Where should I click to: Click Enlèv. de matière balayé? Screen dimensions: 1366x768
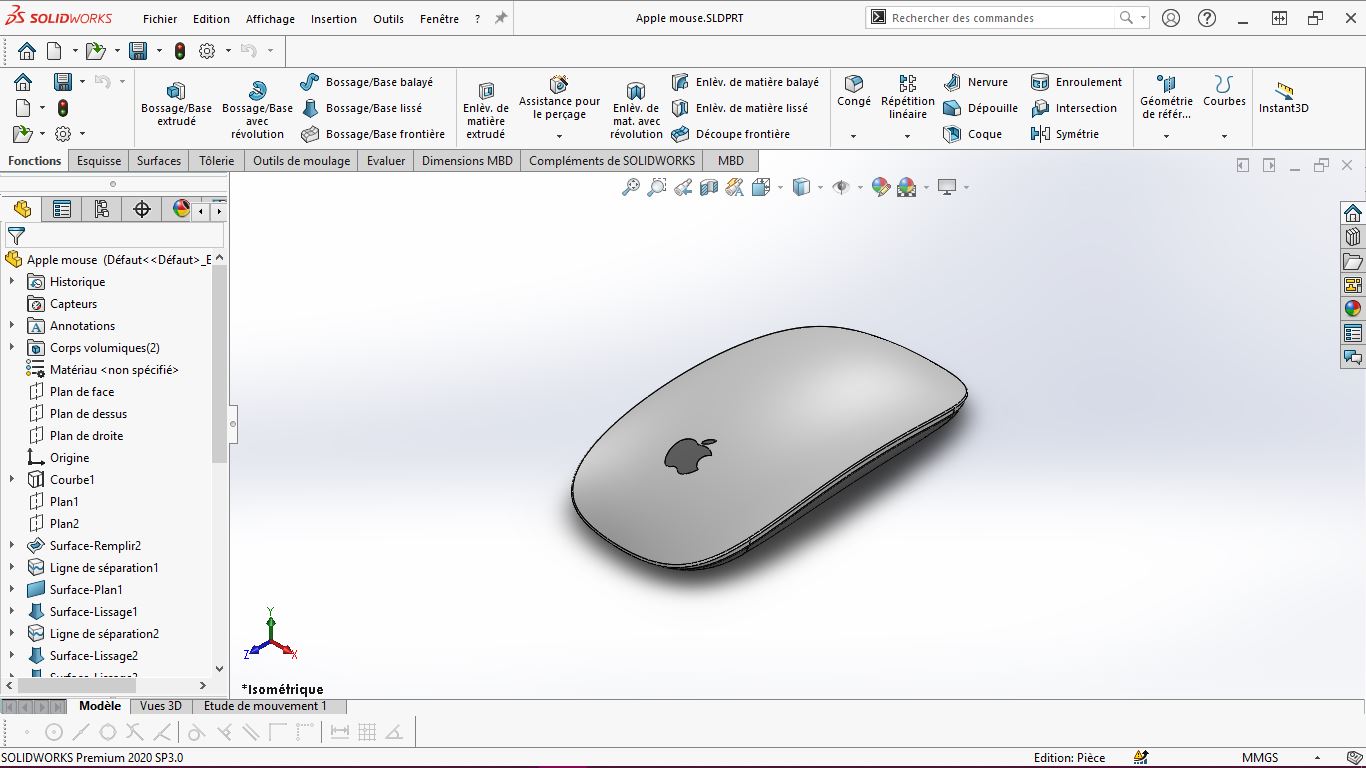(x=745, y=82)
